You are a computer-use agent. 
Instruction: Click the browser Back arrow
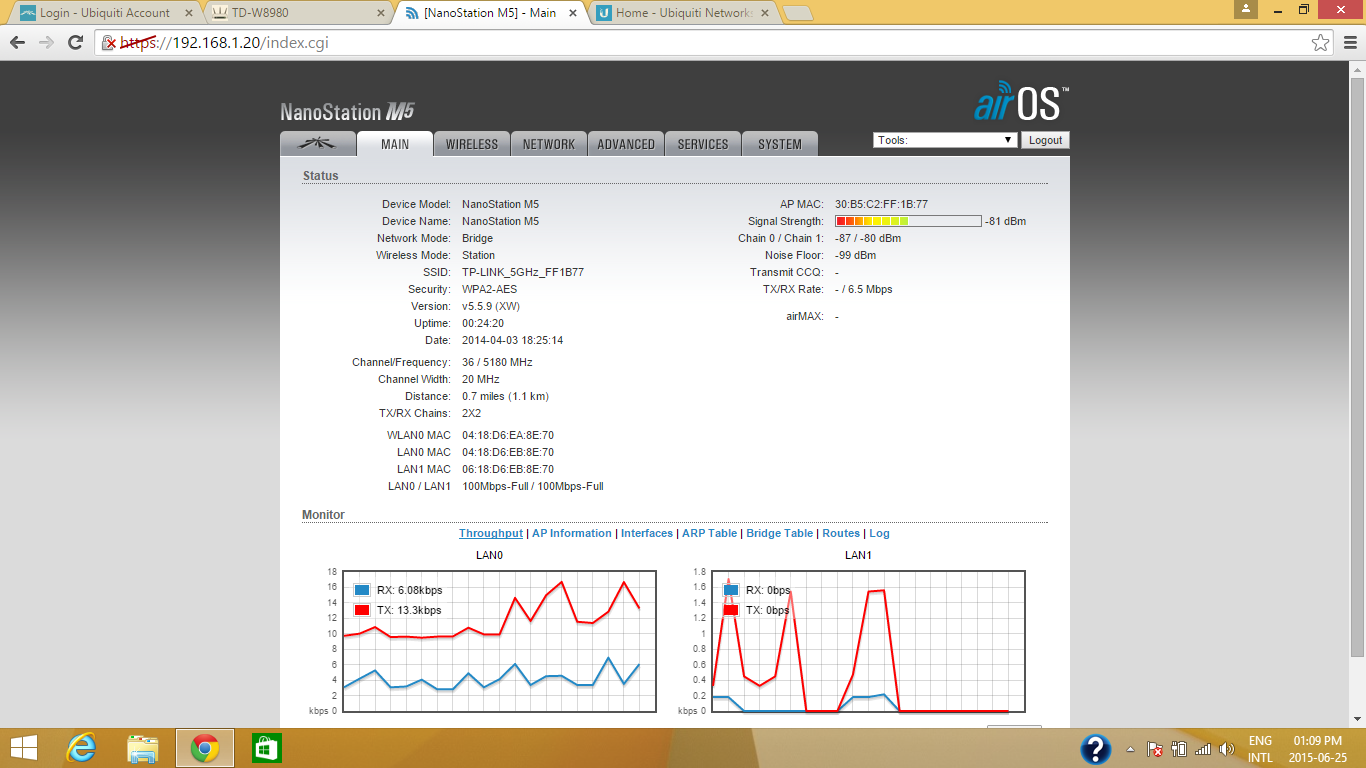pos(18,43)
